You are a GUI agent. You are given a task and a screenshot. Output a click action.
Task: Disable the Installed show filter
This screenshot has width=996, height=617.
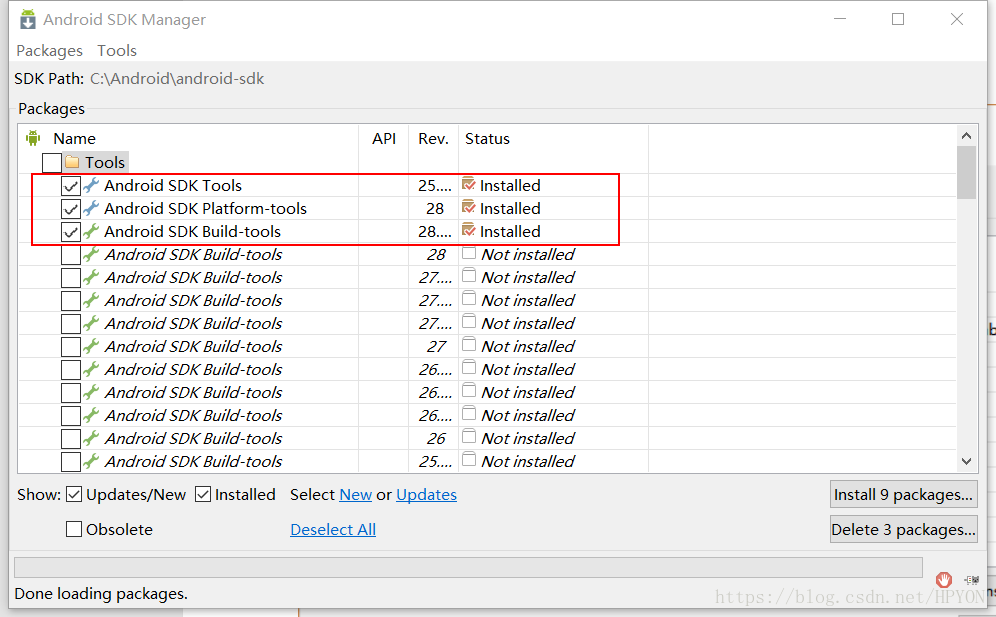[x=203, y=494]
